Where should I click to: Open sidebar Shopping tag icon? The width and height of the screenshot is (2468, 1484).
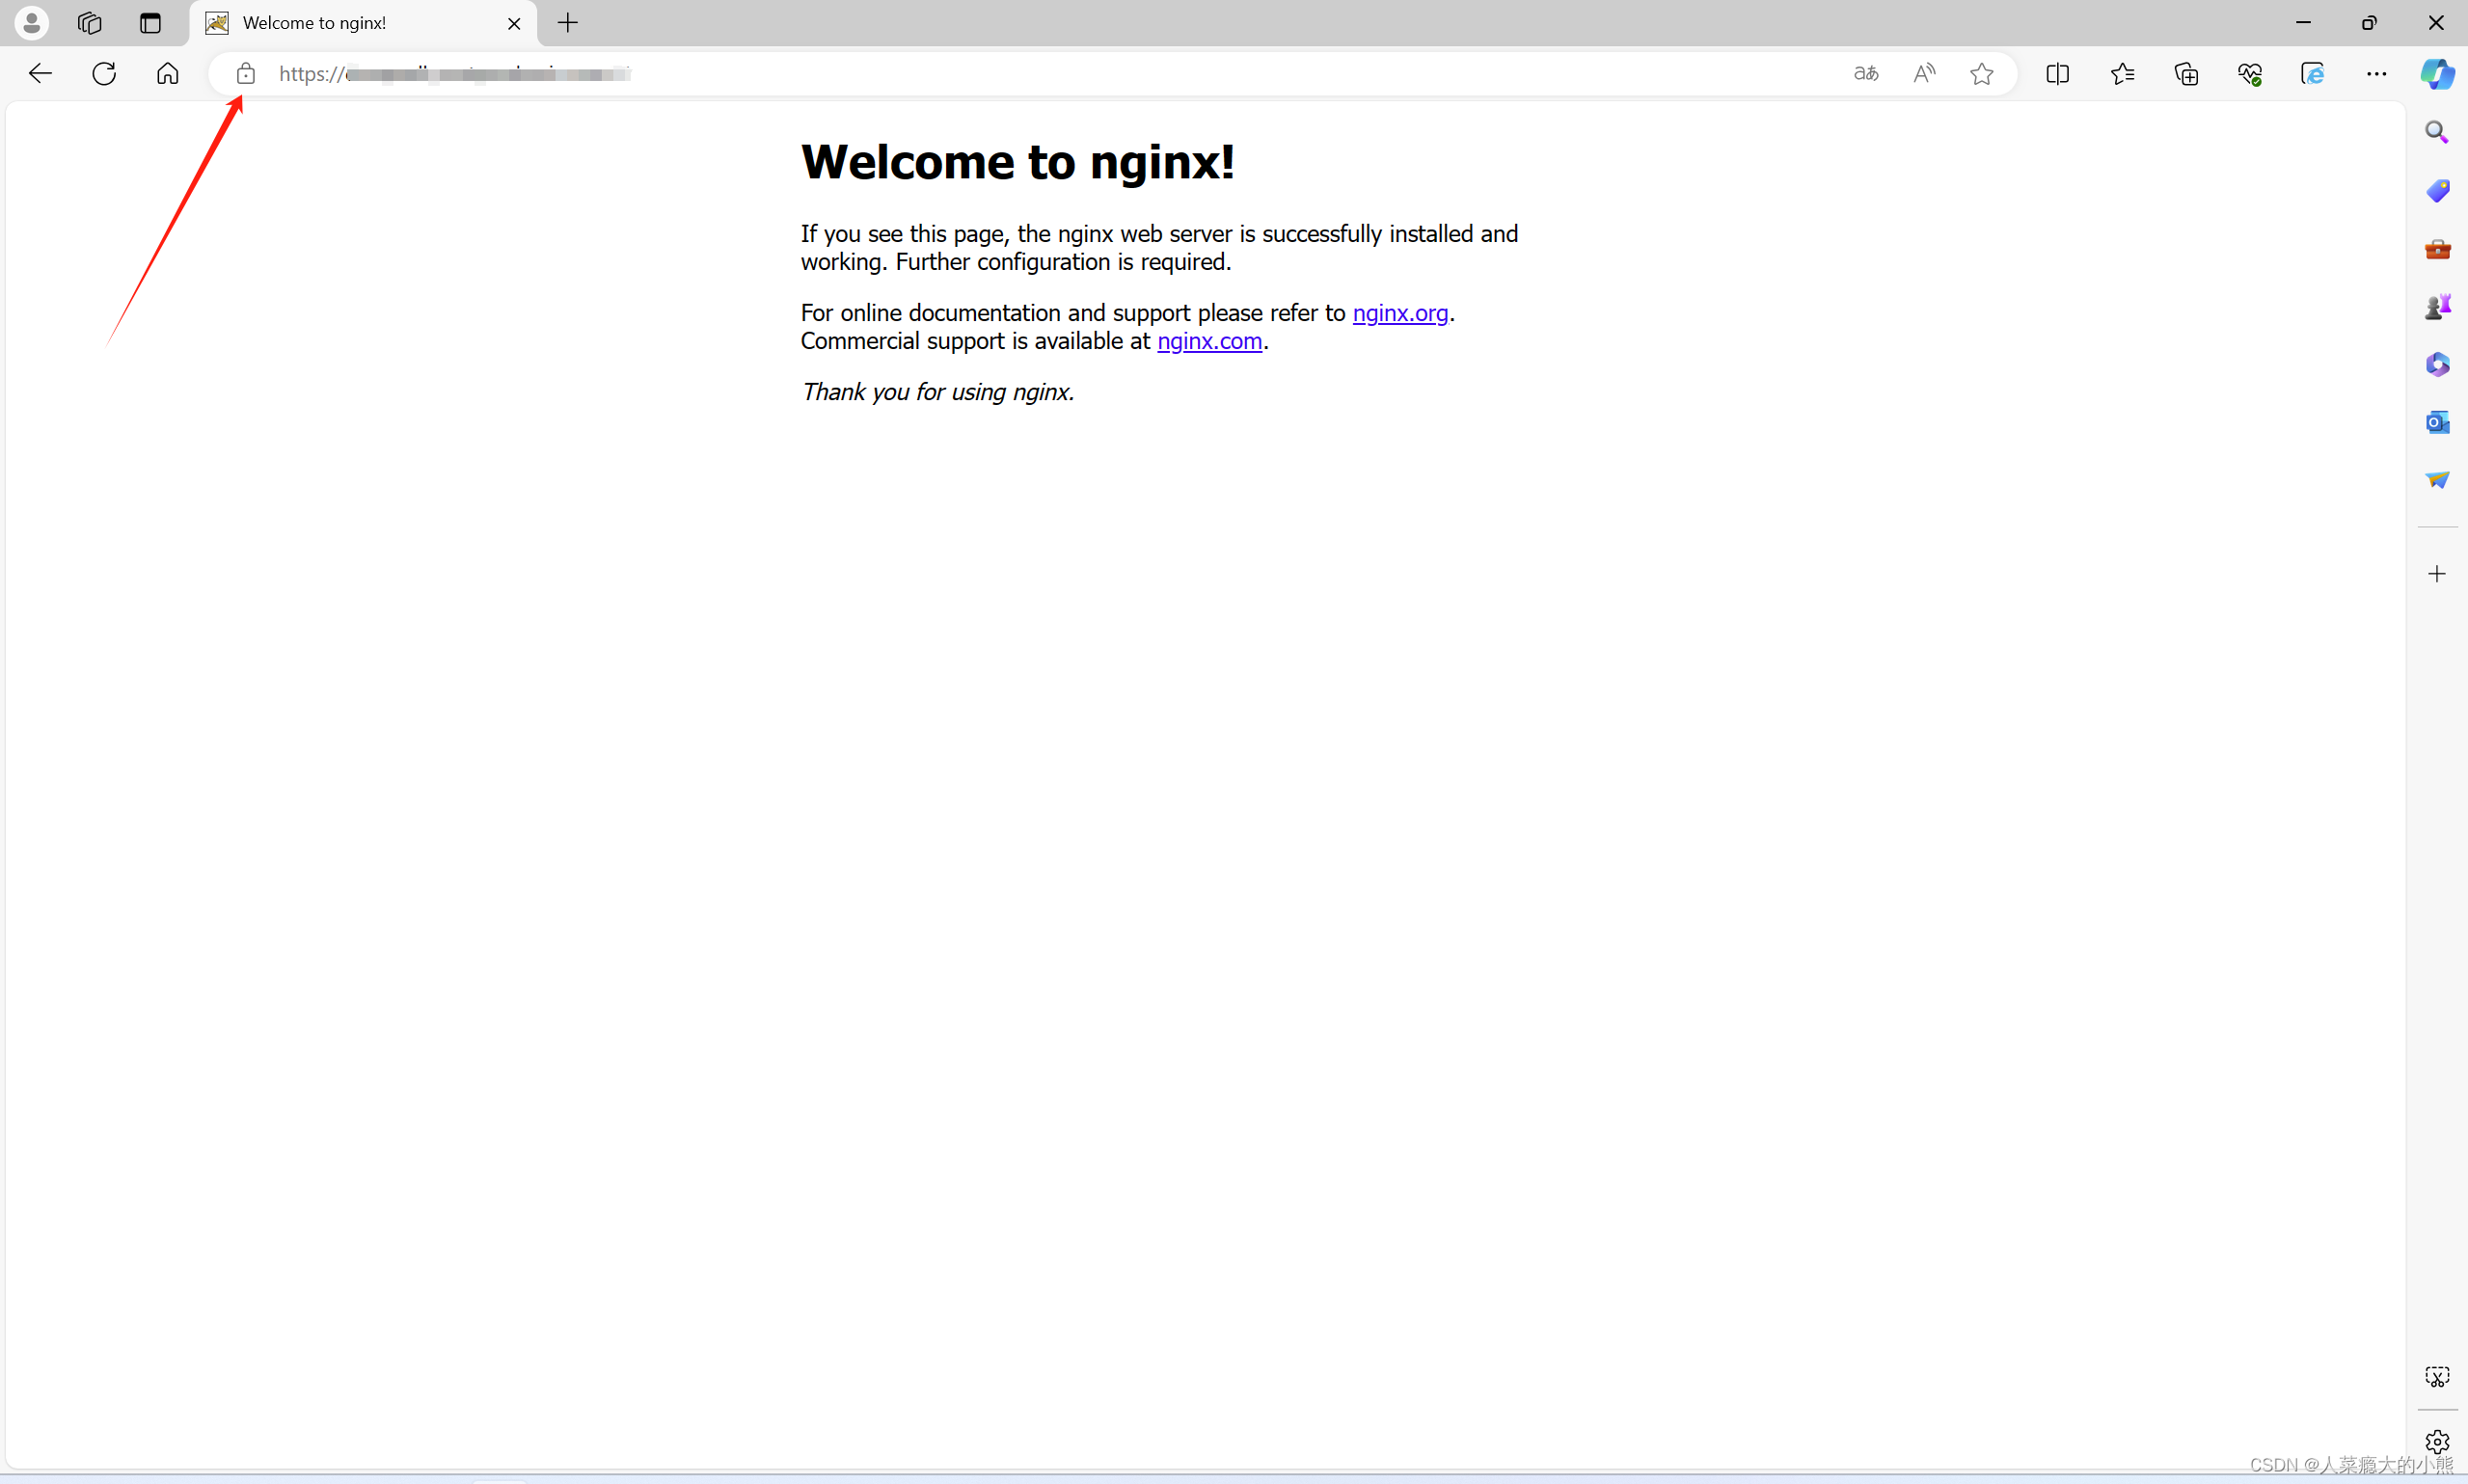2437,190
